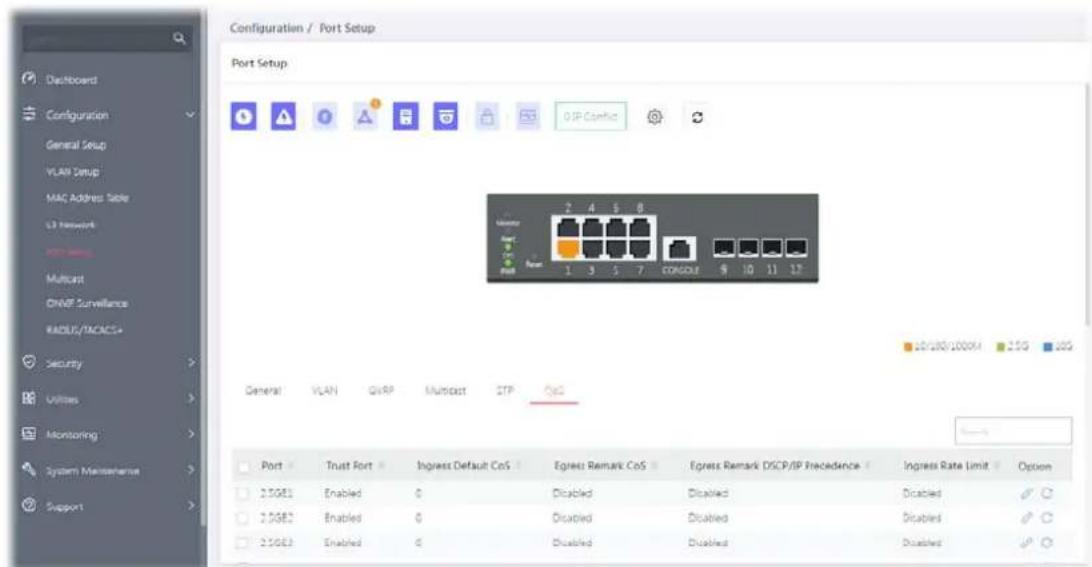Edit QoS settings for 2.5GE2 row
Screen dimensions: 1092x567
(1027, 518)
